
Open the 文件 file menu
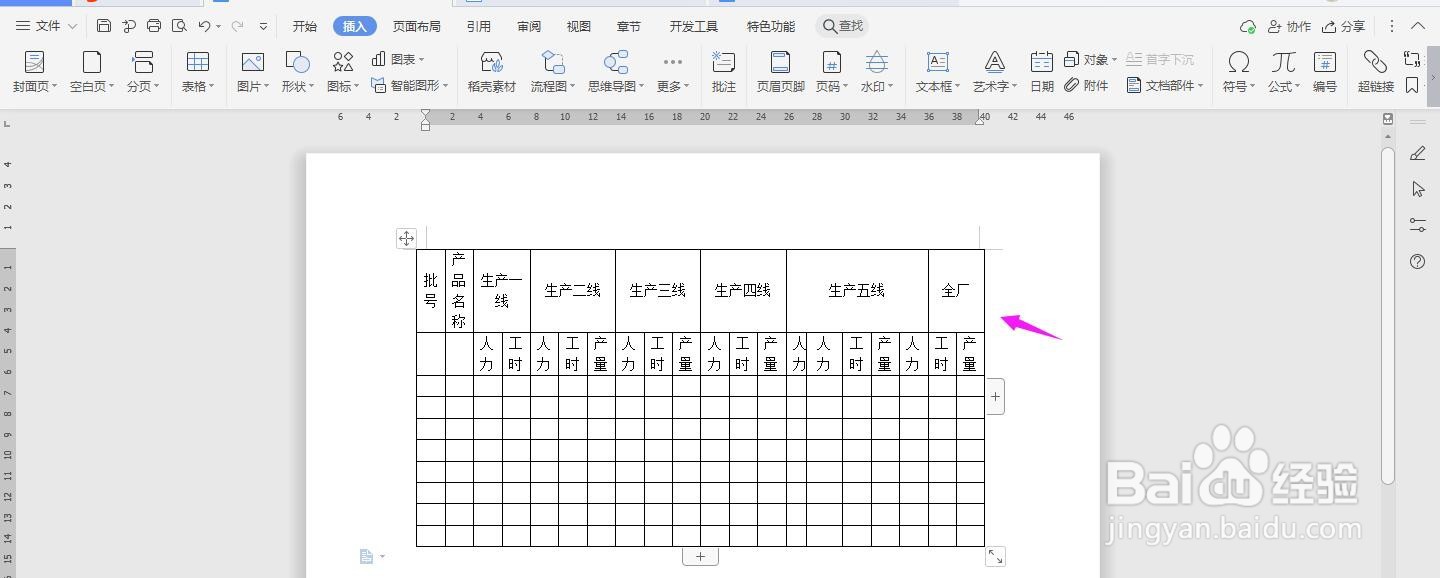point(48,26)
